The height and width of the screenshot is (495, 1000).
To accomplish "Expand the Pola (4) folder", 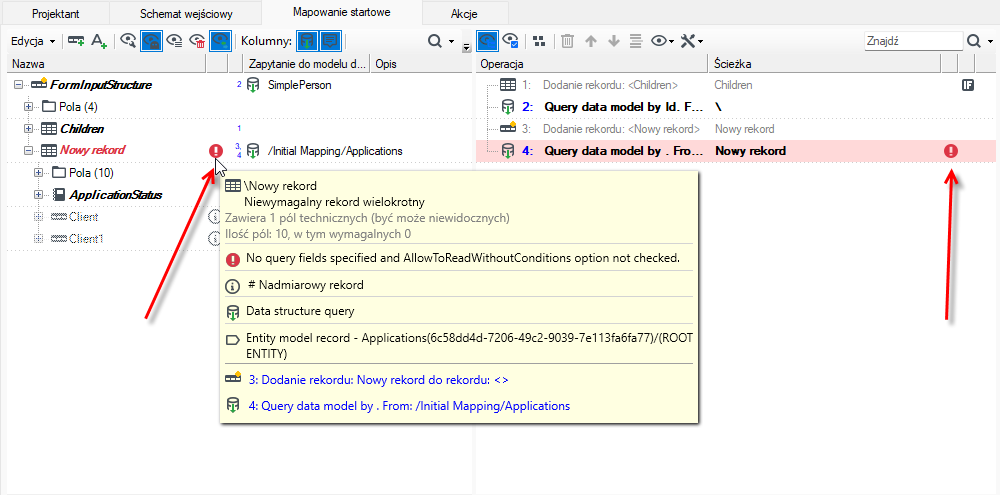I will (28, 107).
